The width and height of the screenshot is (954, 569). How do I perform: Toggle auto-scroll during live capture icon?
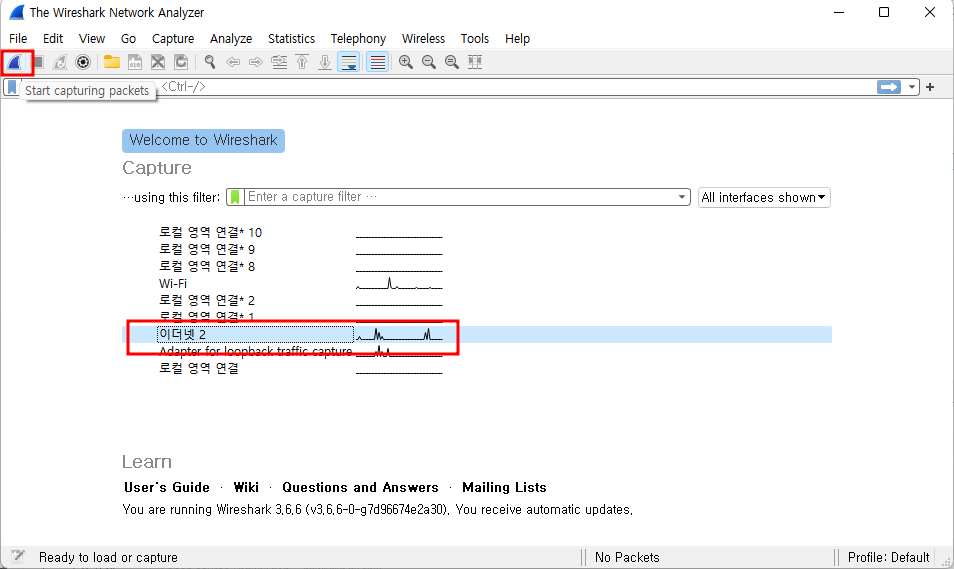click(349, 62)
